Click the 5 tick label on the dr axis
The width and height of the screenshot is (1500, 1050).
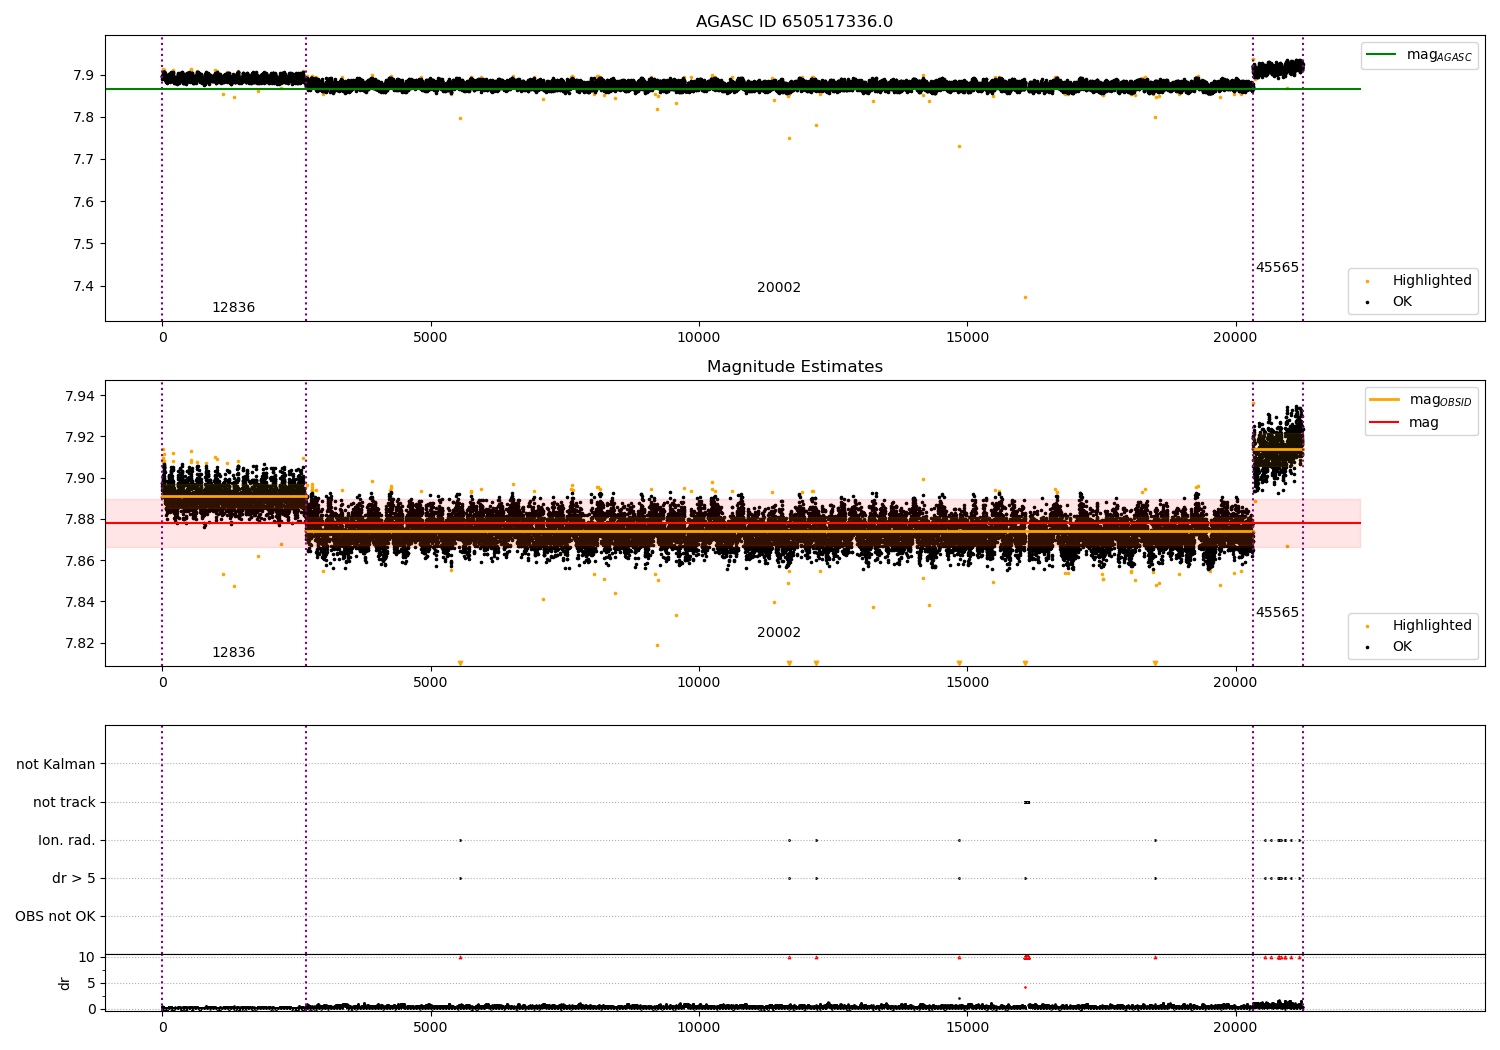(x=92, y=983)
